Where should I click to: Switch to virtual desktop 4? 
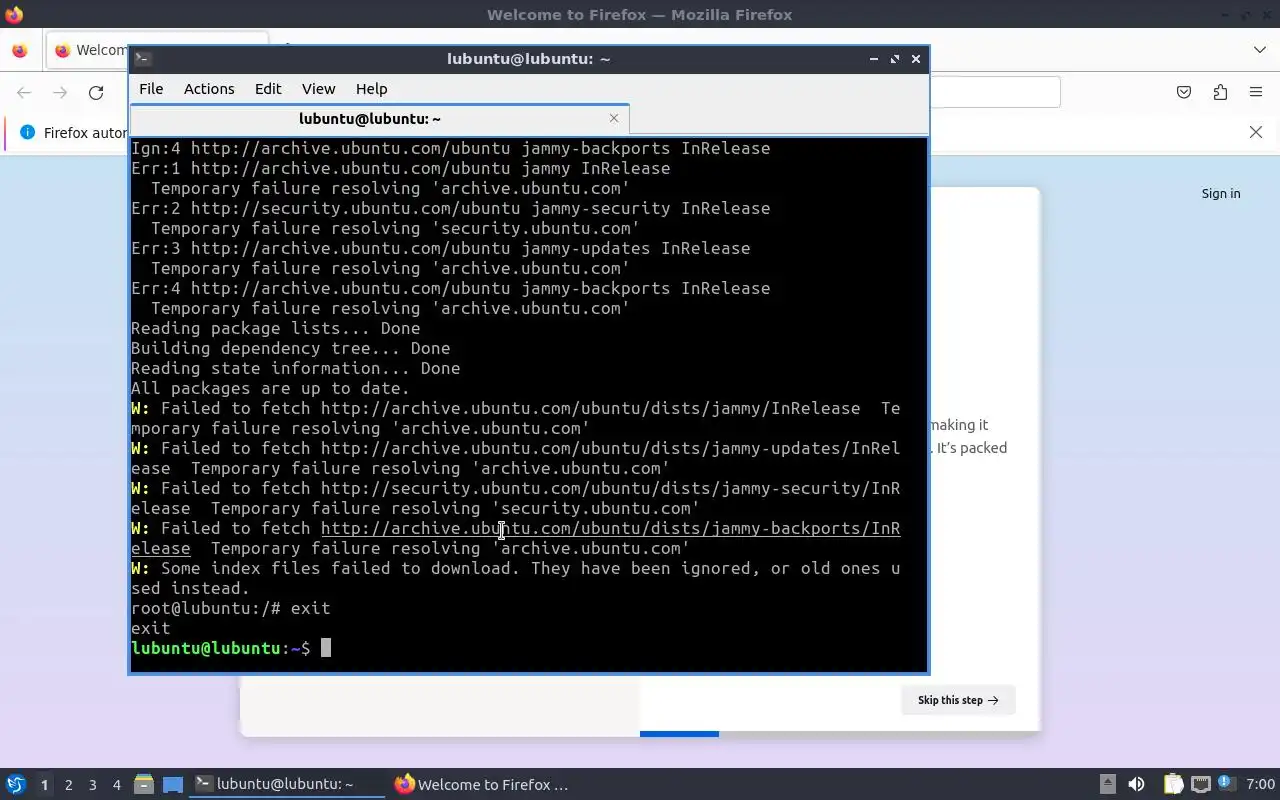coord(116,785)
